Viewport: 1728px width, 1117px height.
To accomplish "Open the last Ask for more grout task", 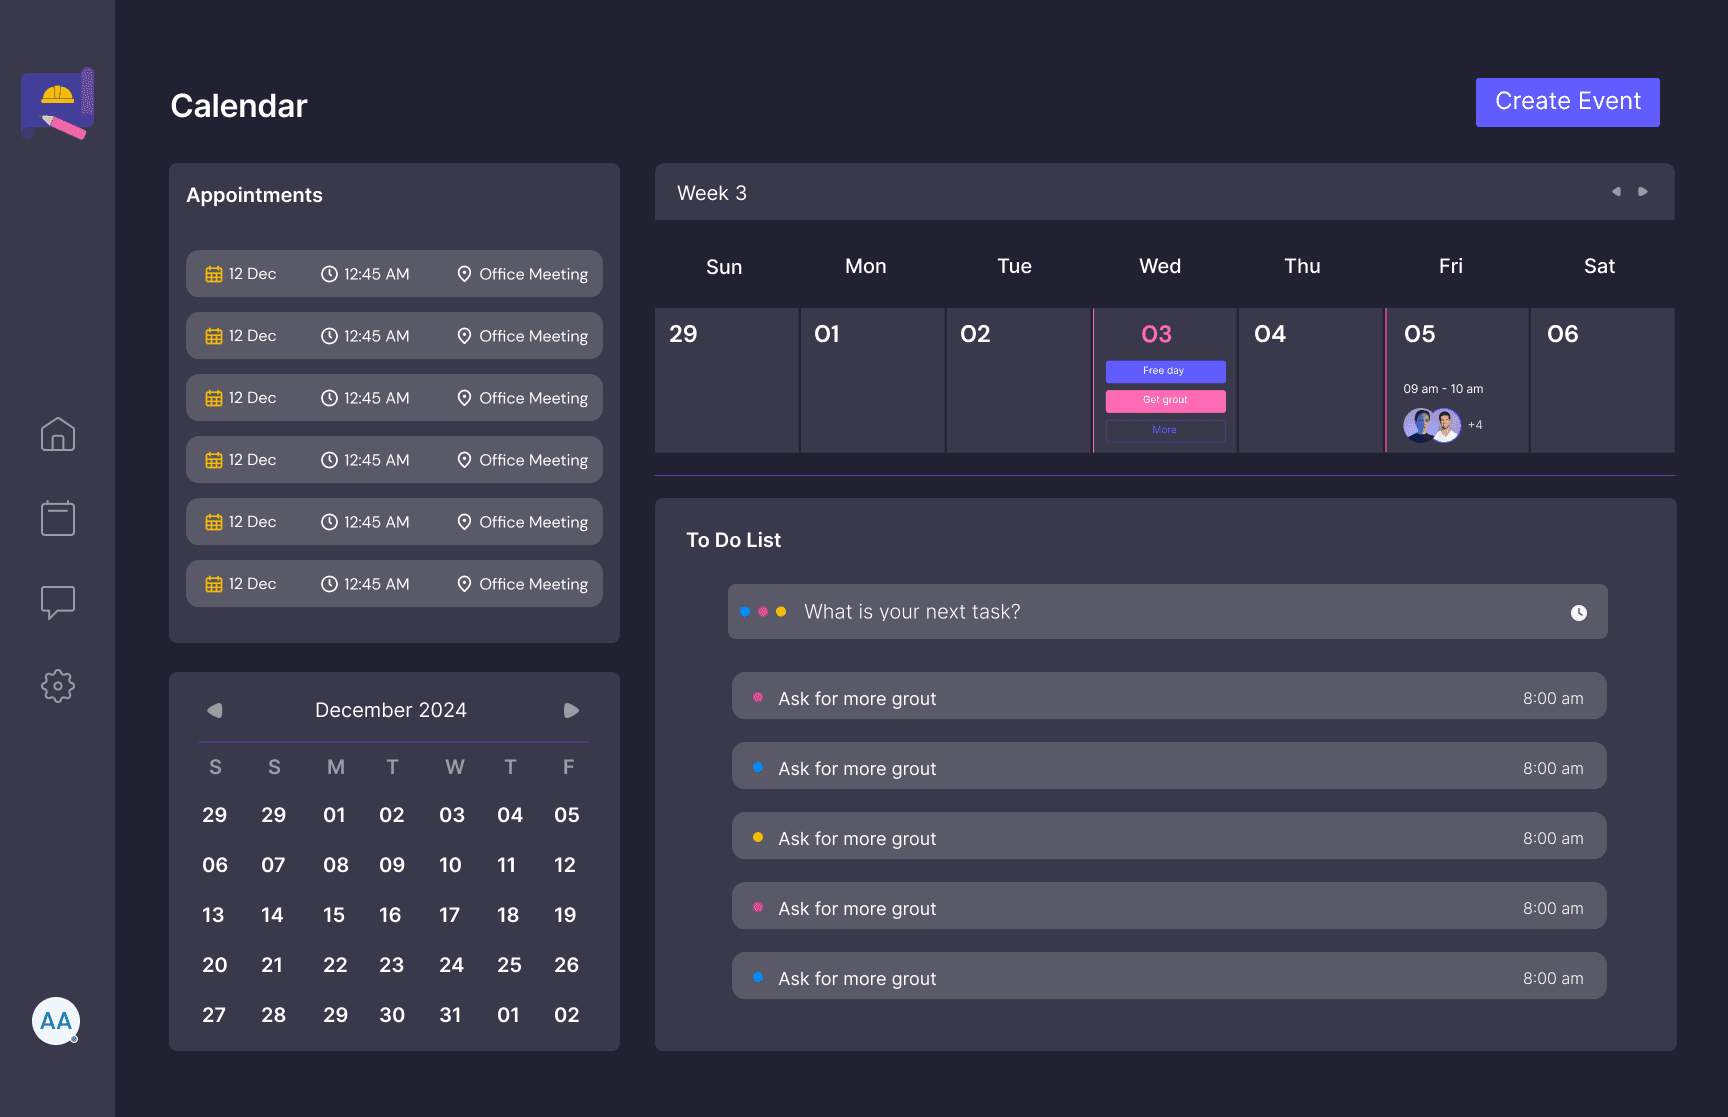I will coord(1169,976).
